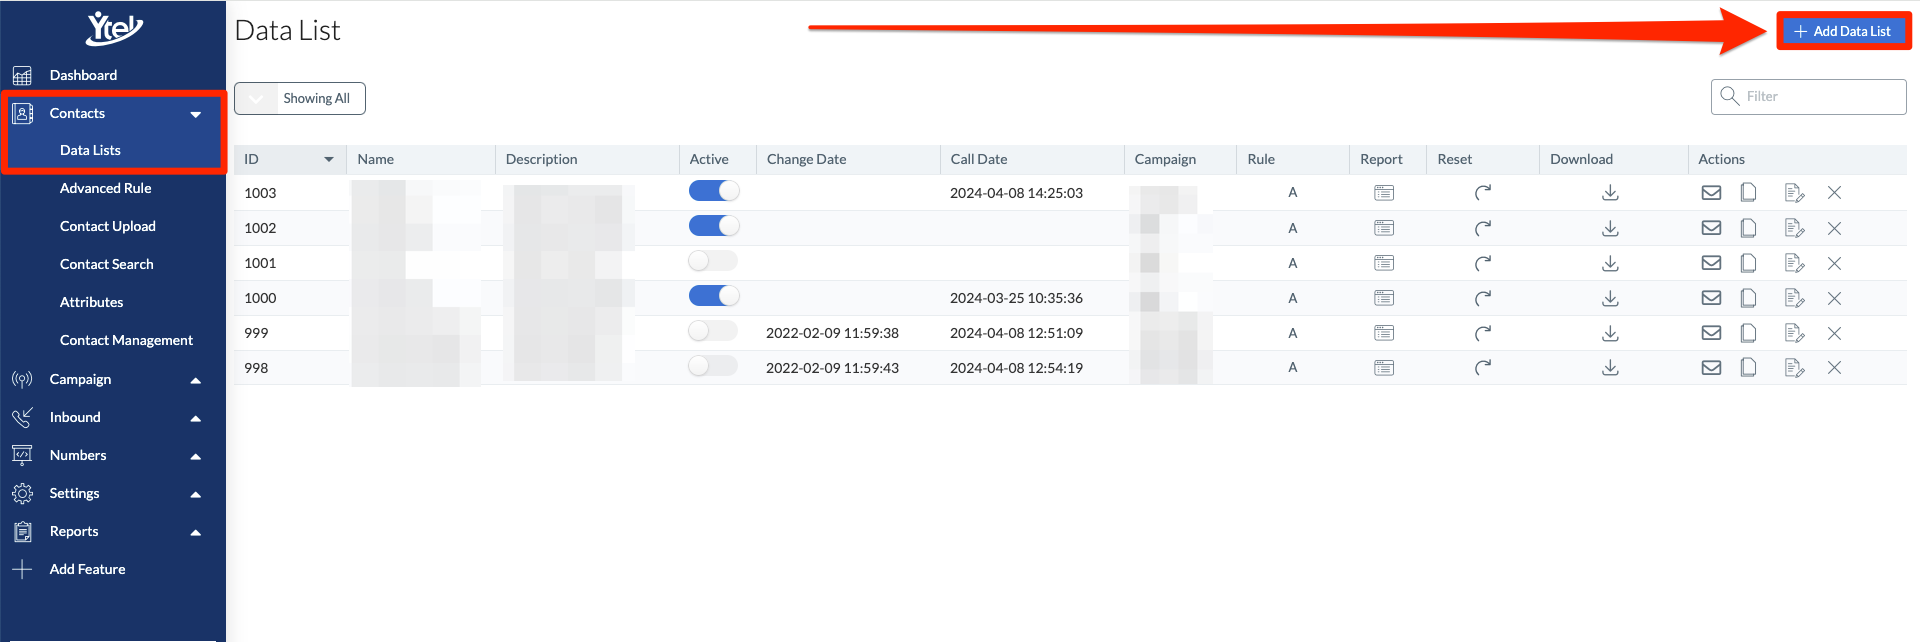Screen dimensions: 1920x642
Task: Click the ID cell 1002
Action: (260, 228)
